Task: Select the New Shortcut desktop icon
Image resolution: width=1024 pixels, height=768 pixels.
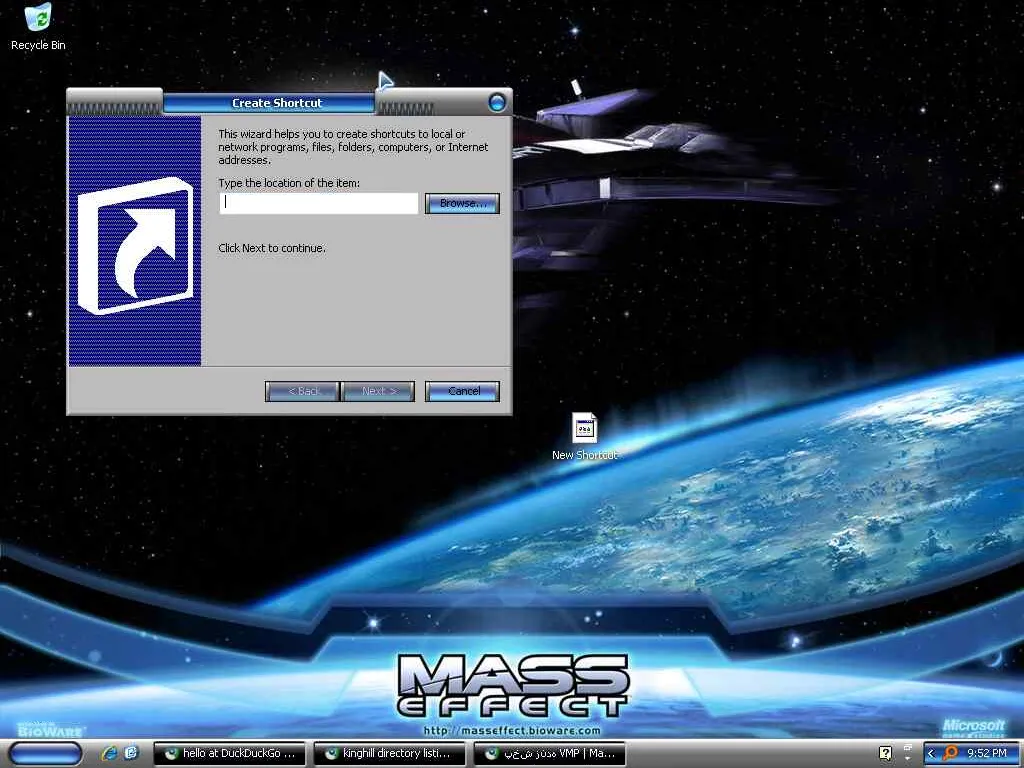Action: [584, 436]
